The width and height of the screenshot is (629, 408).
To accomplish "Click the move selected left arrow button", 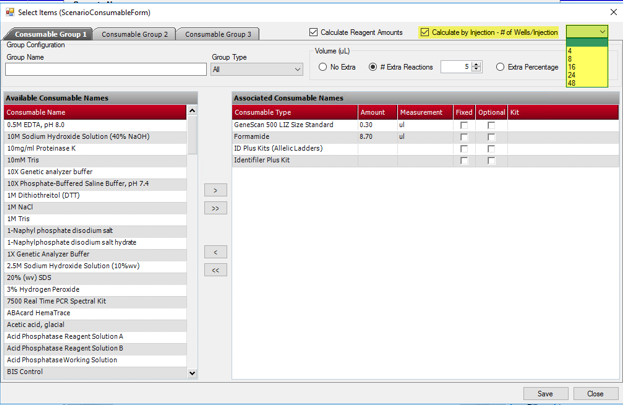I will click(x=215, y=252).
